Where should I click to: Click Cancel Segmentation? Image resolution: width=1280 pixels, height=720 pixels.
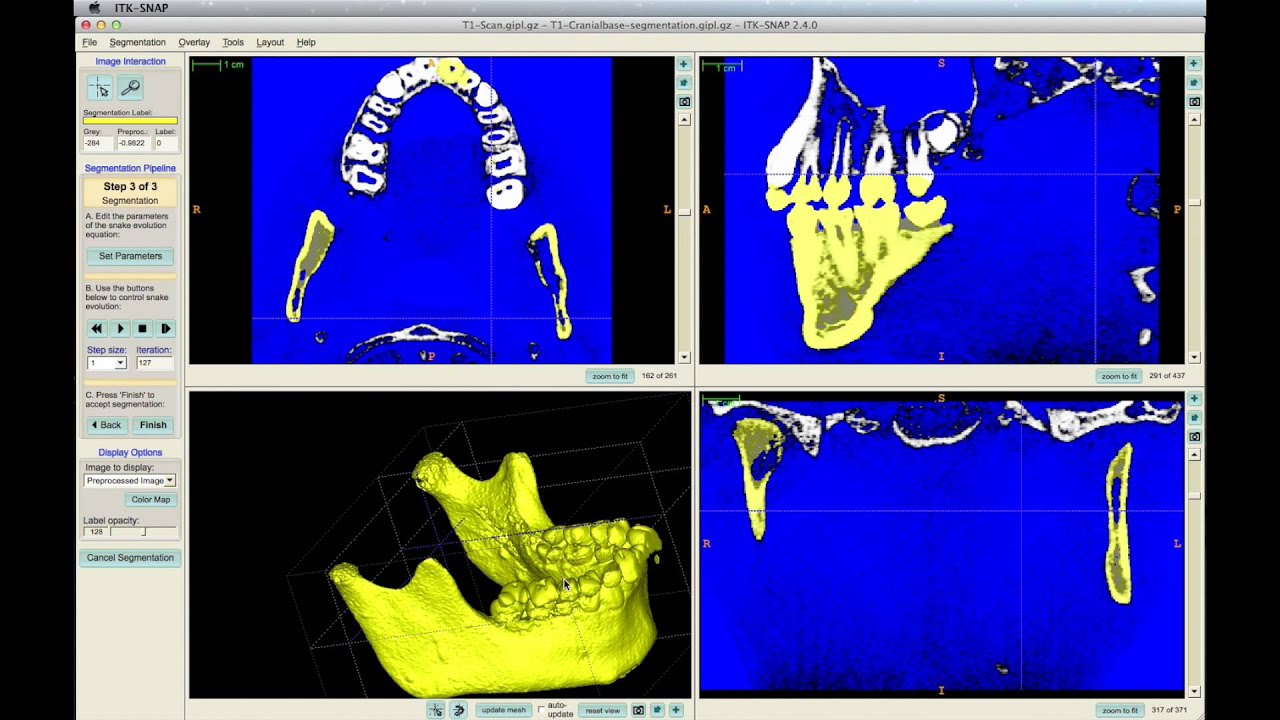coord(130,558)
